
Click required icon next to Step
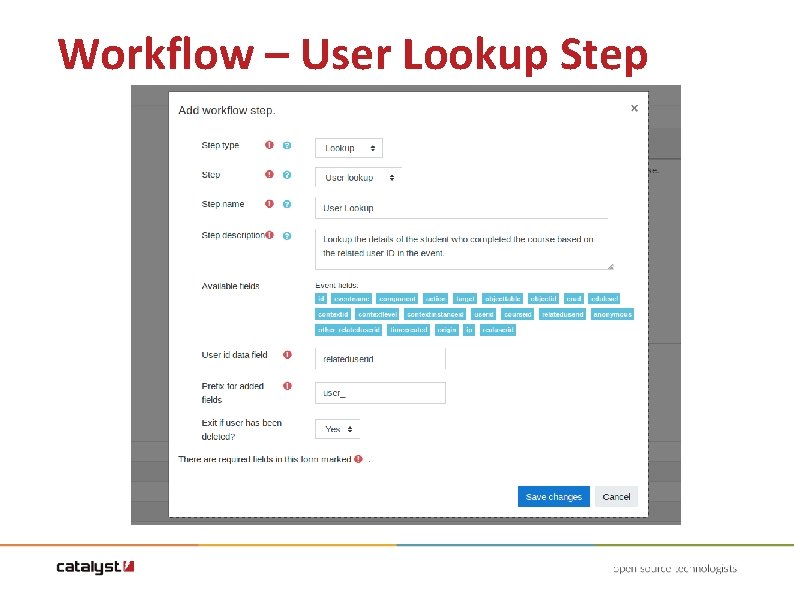(269, 175)
